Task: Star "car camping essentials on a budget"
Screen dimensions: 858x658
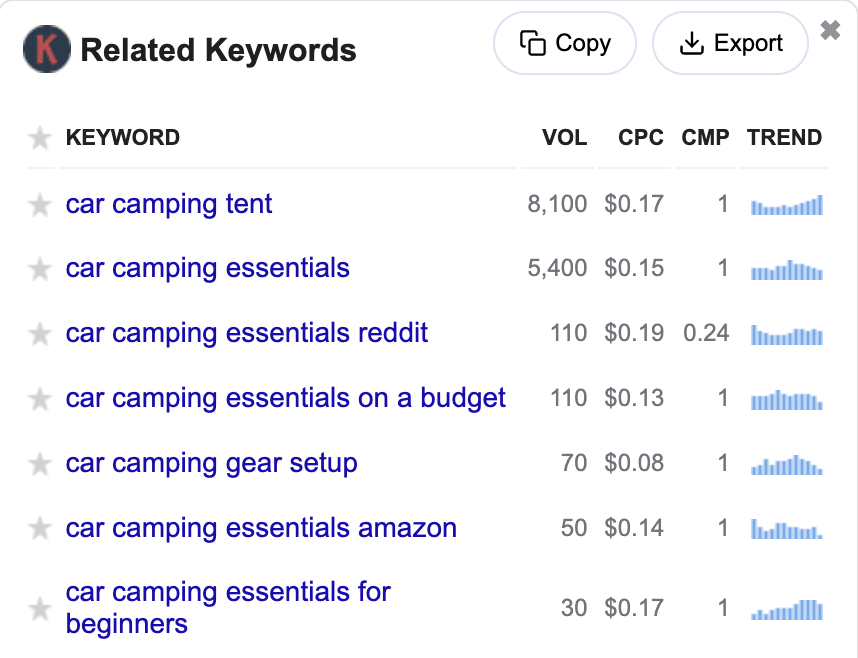Action: [40, 399]
